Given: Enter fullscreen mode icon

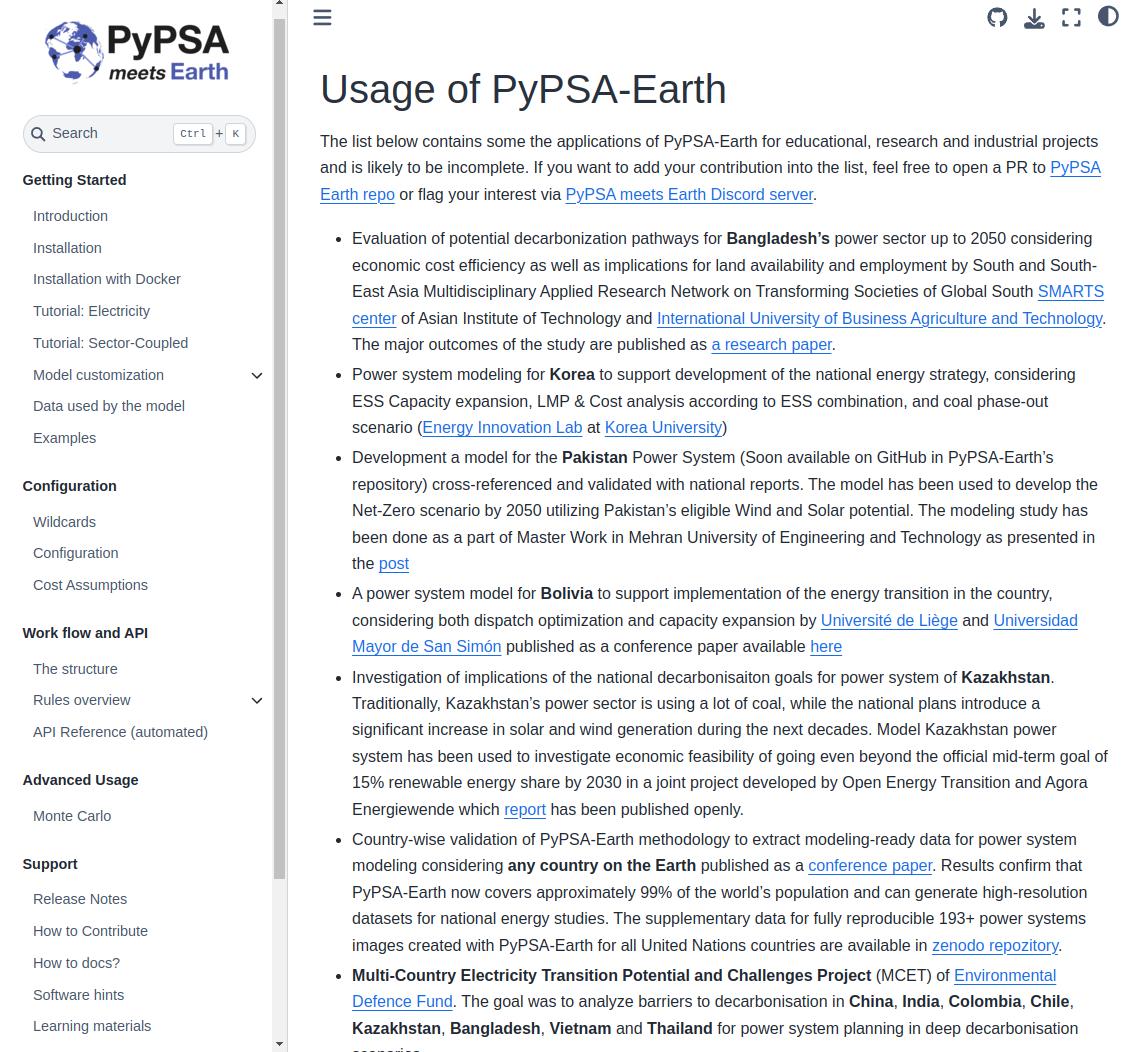Looking at the screenshot, I should click(x=1071, y=17).
